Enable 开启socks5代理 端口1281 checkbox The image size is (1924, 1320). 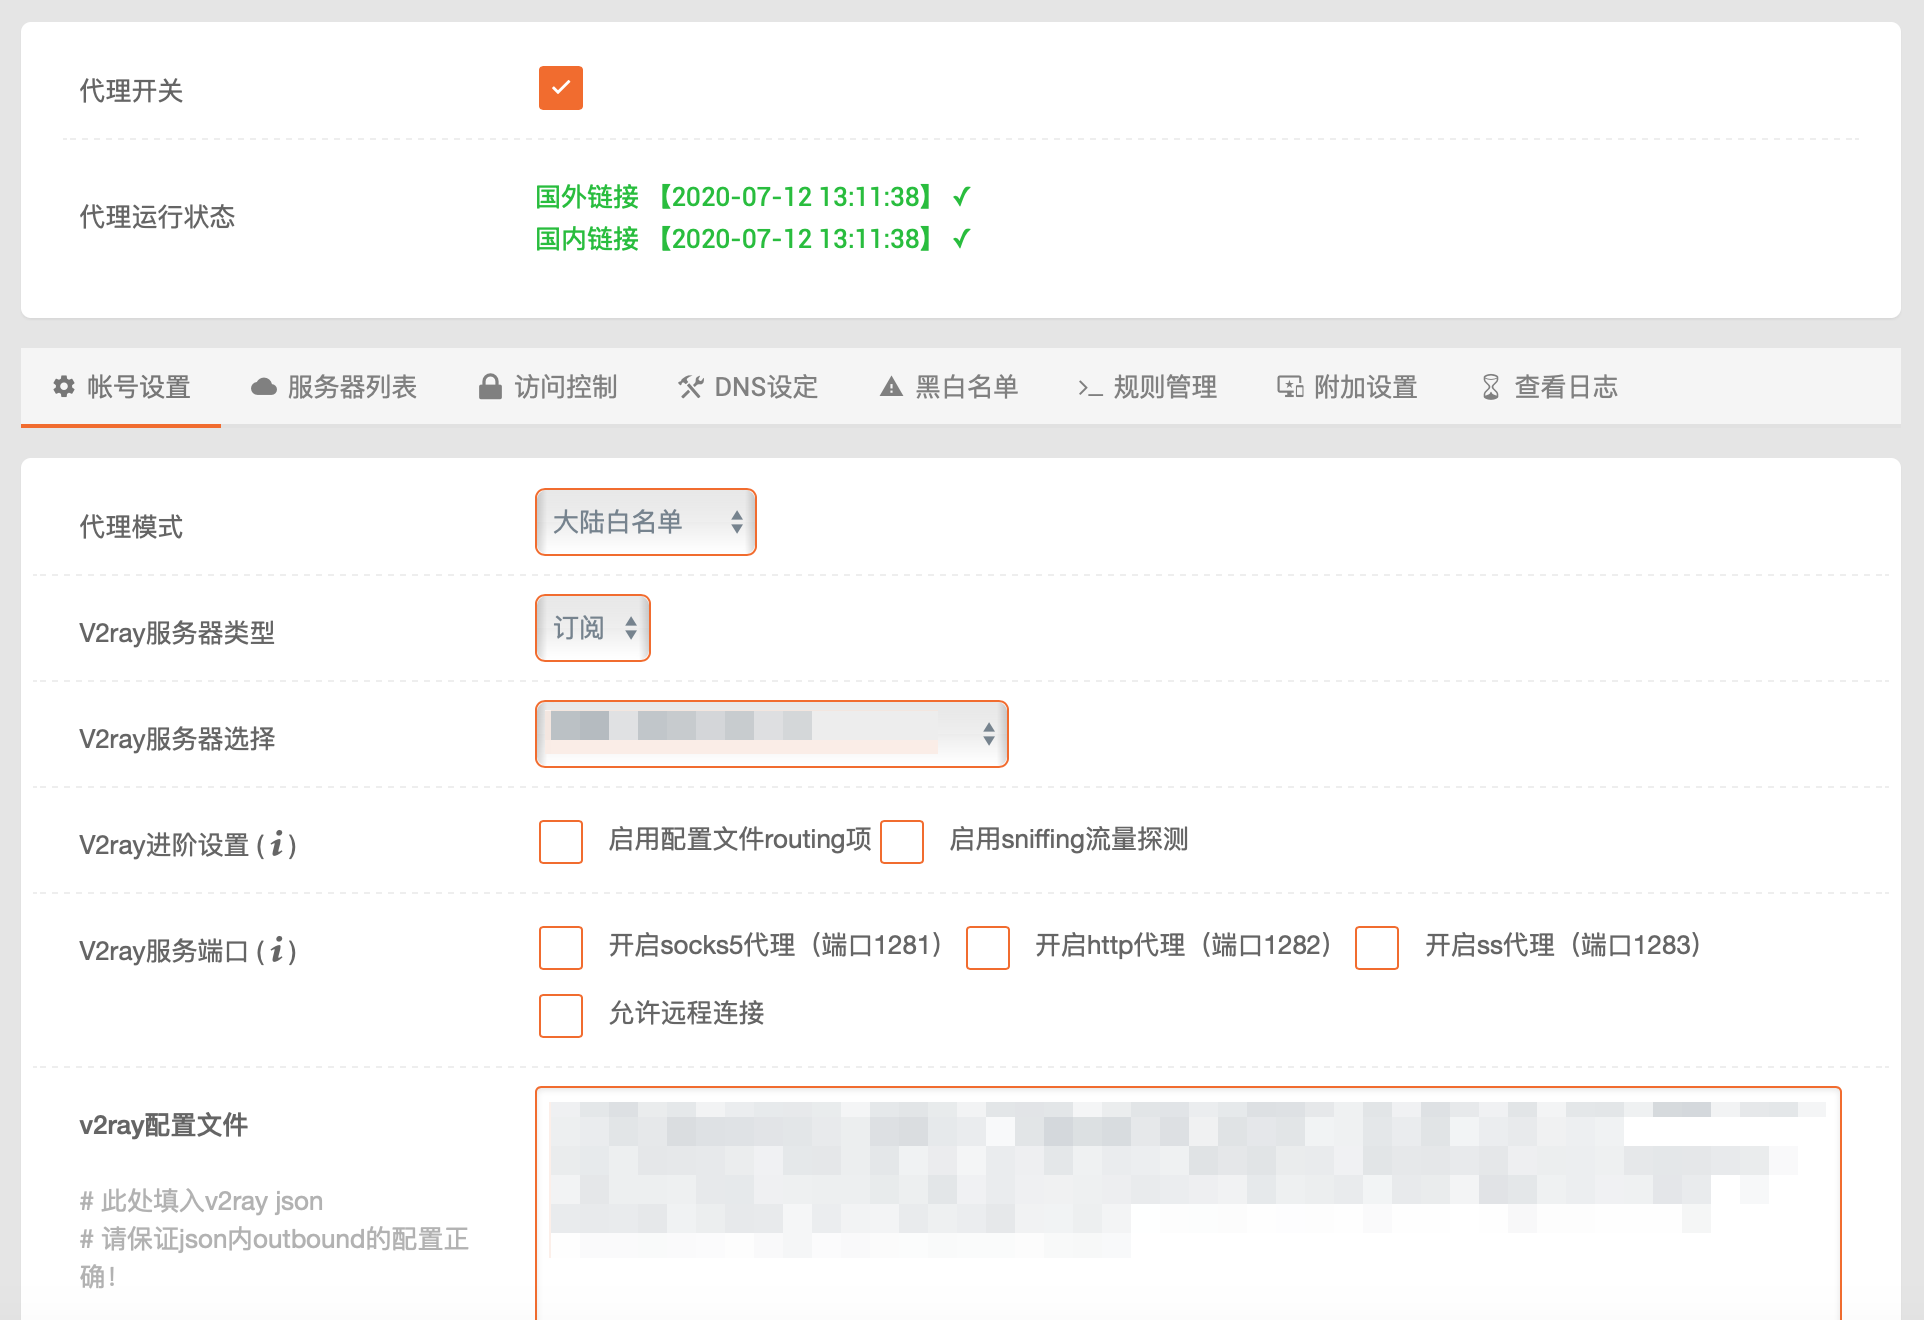(x=560, y=947)
